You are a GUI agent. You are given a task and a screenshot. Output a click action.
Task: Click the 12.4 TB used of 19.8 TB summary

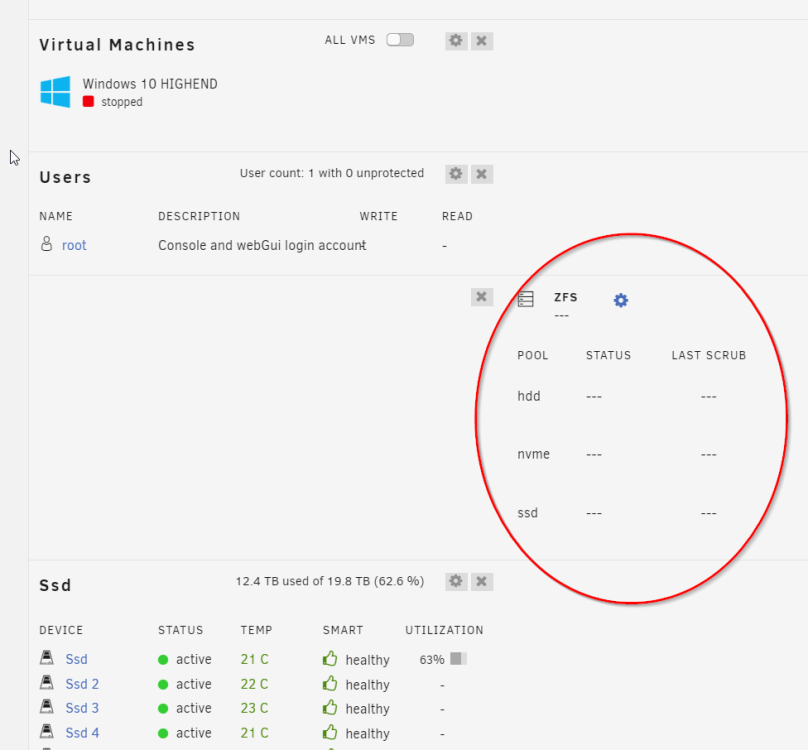(x=330, y=581)
